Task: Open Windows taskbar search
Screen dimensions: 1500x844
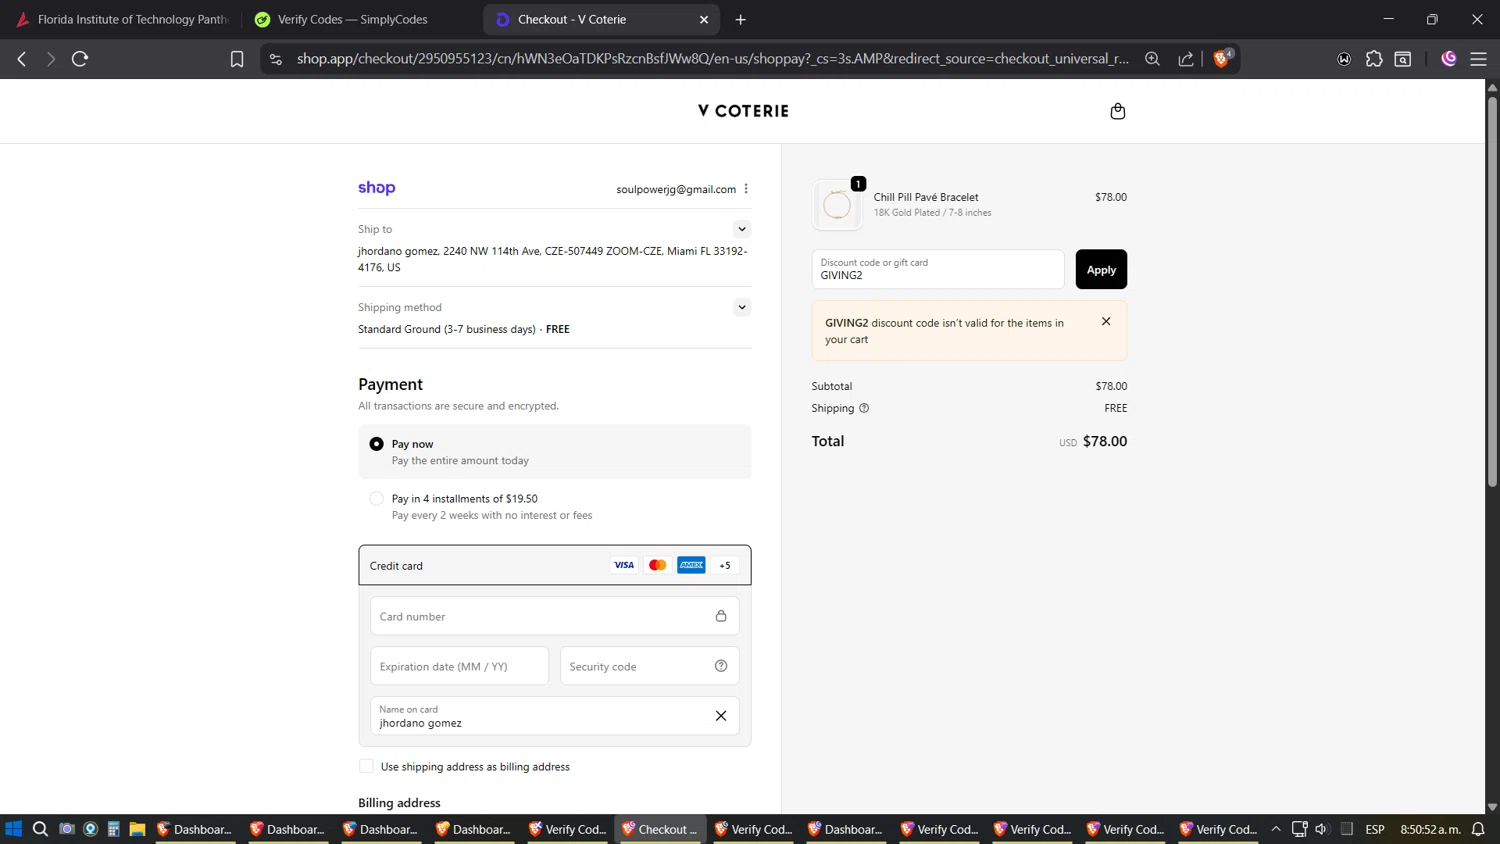Action: pyautogui.click(x=40, y=829)
